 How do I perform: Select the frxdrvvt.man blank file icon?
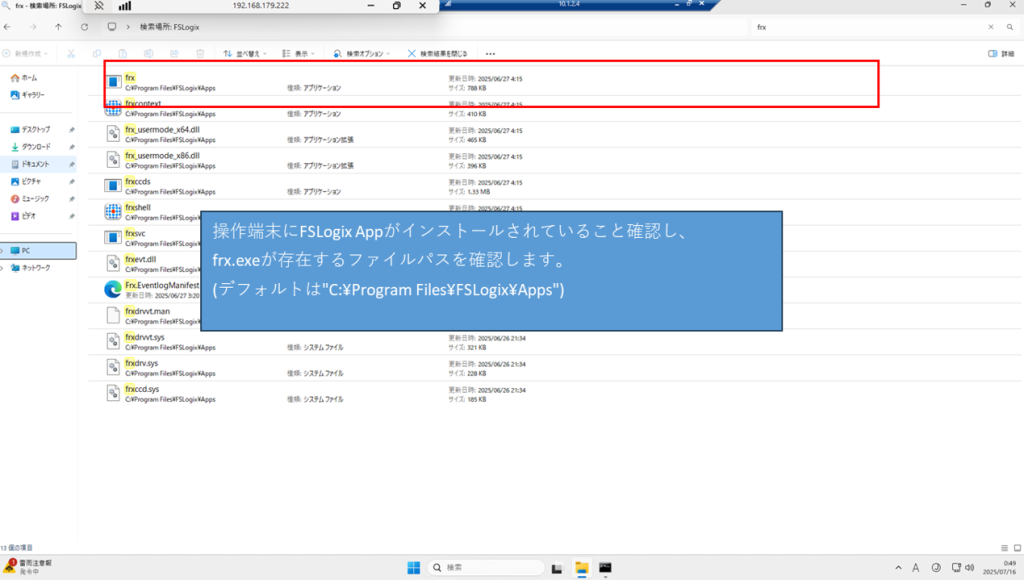tap(113, 315)
